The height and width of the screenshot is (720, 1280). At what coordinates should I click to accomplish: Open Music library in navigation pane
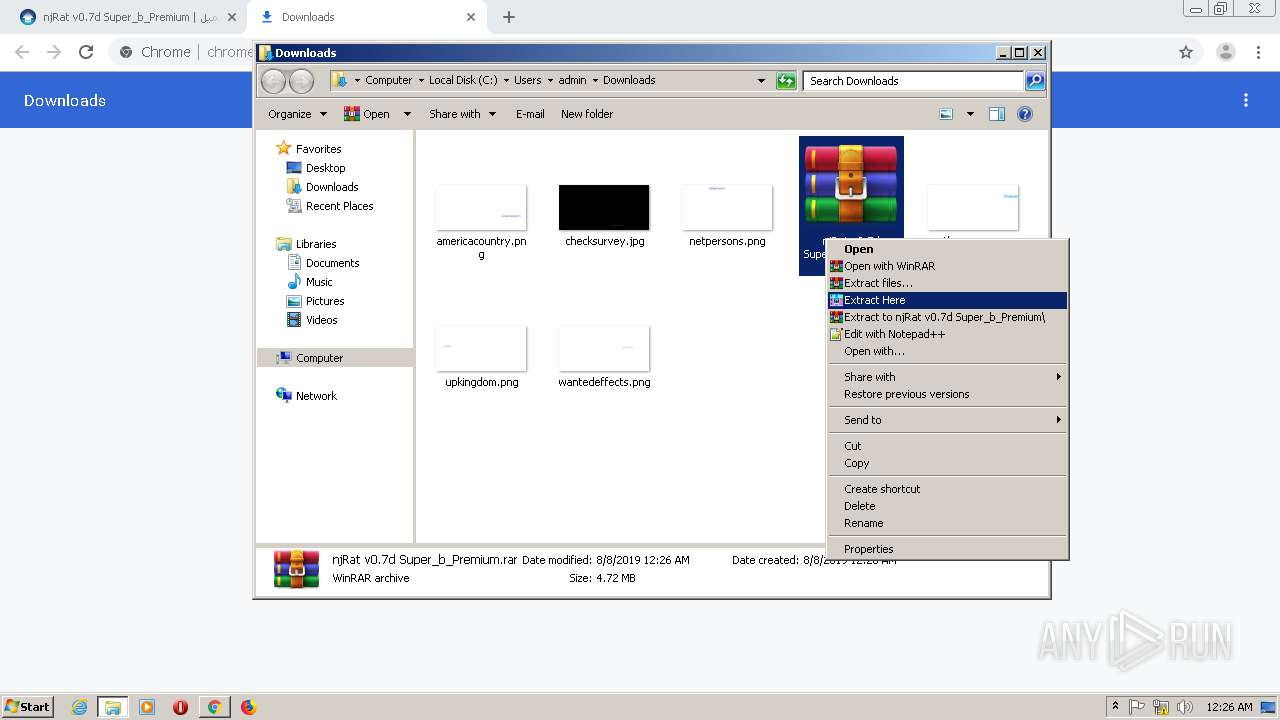click(310, 282)
